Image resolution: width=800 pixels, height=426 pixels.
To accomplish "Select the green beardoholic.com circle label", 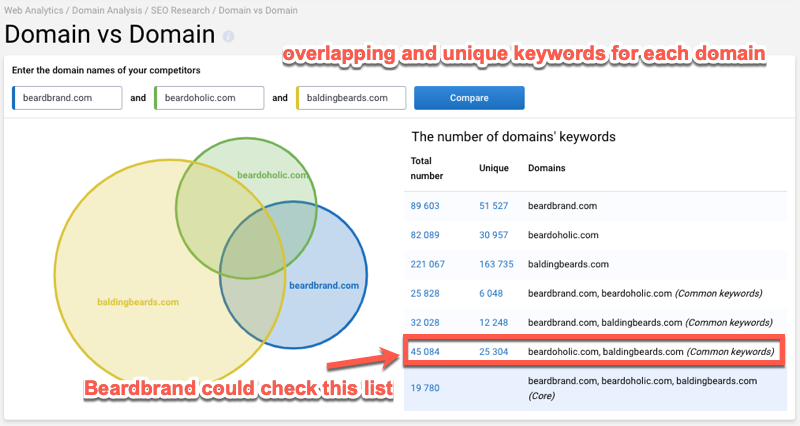I will pos(272,175).
